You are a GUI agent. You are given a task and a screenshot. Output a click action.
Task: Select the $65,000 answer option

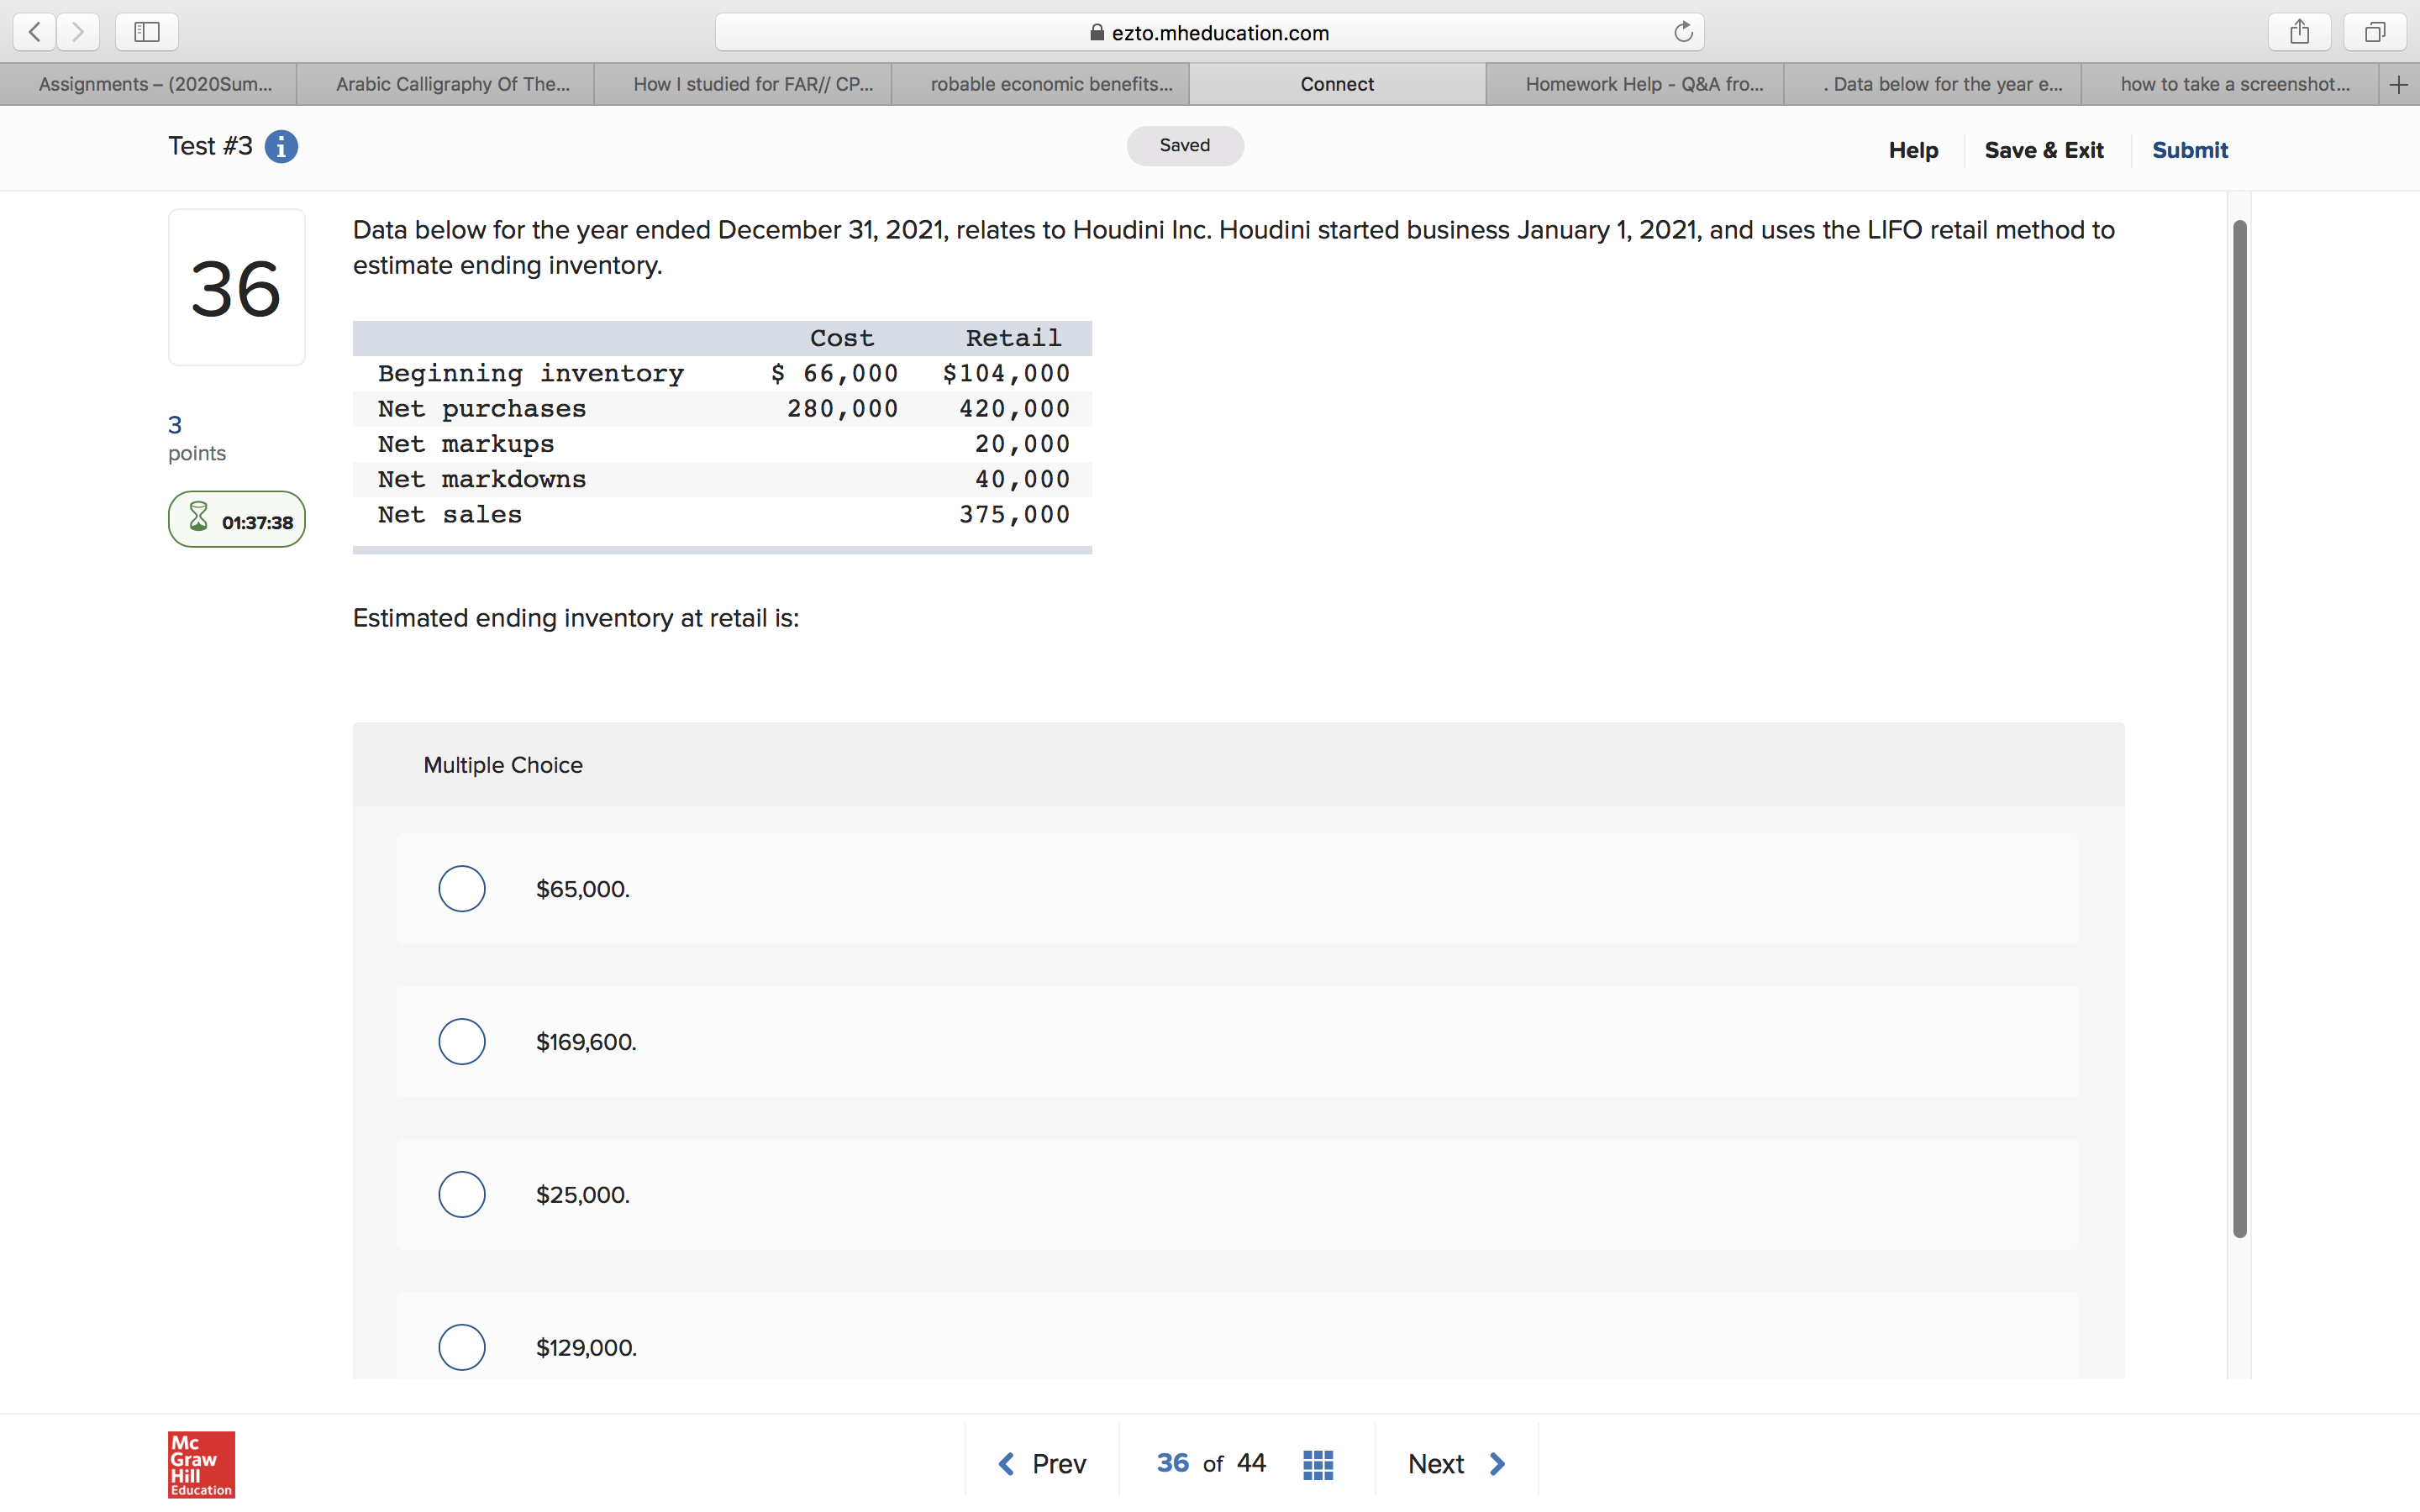tap(462, 888)
